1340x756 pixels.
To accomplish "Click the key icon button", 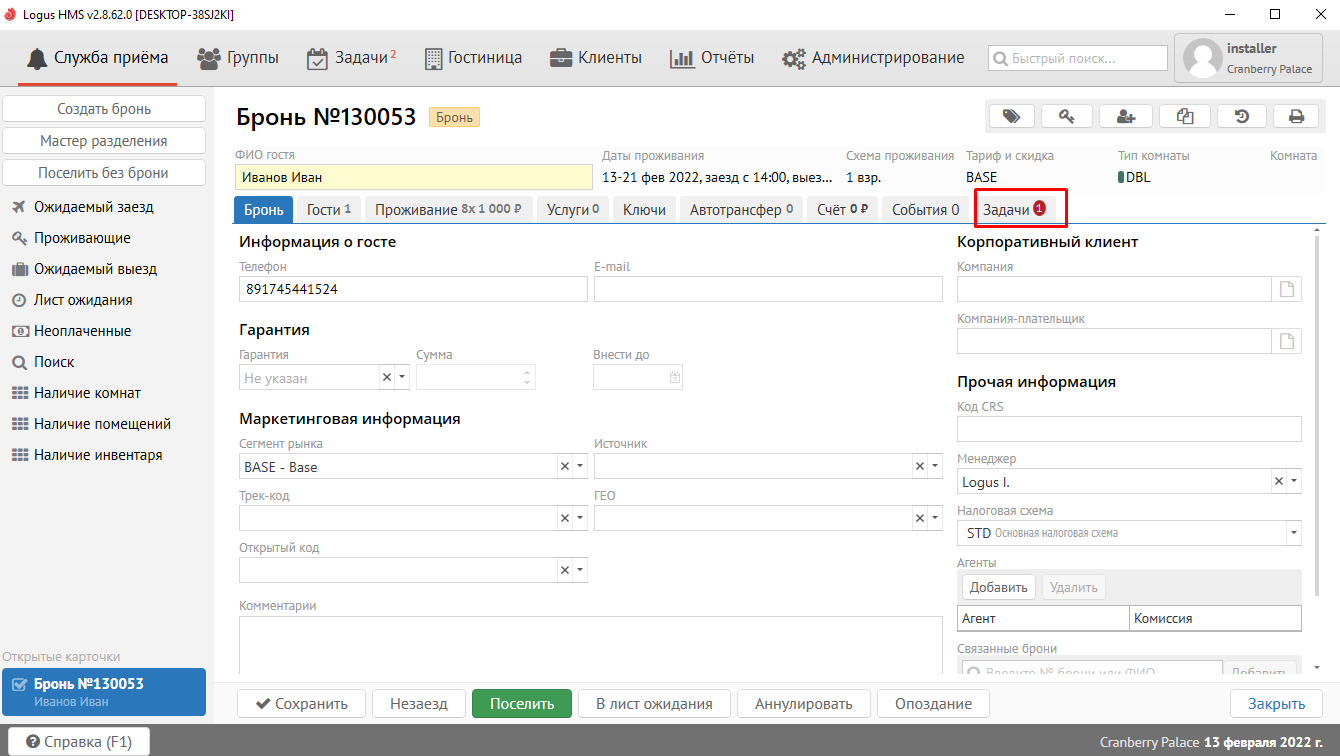I will point(1067,116).
